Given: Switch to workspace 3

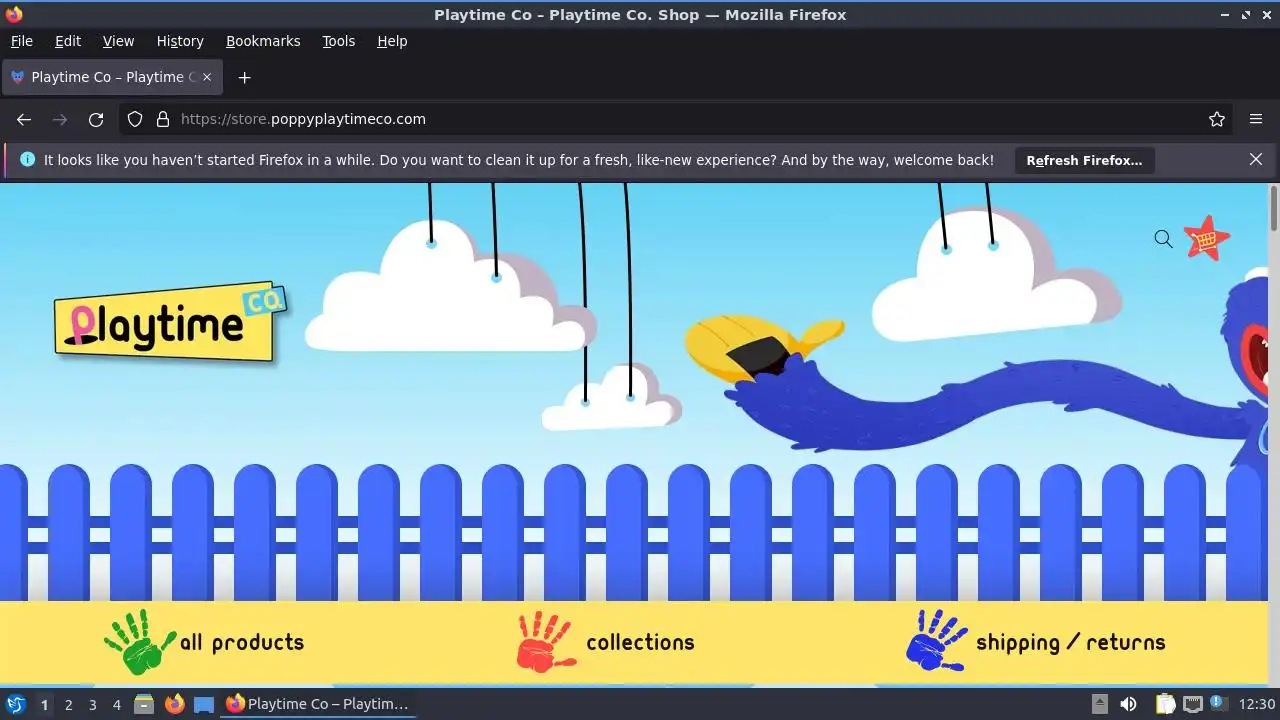Looking at the screenshot, I should coord(92,704).
